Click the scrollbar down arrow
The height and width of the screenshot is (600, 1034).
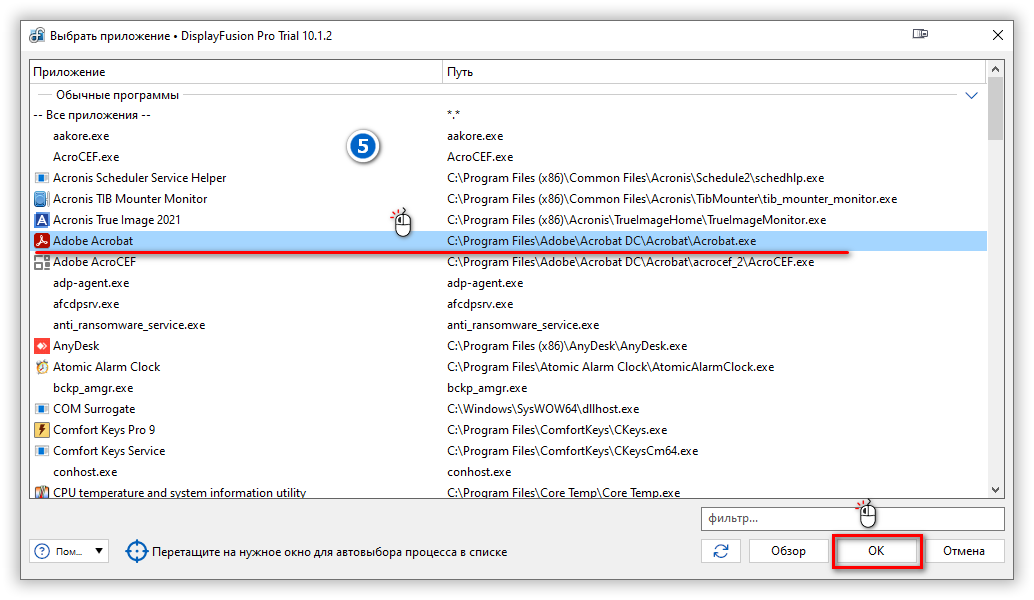996,490
